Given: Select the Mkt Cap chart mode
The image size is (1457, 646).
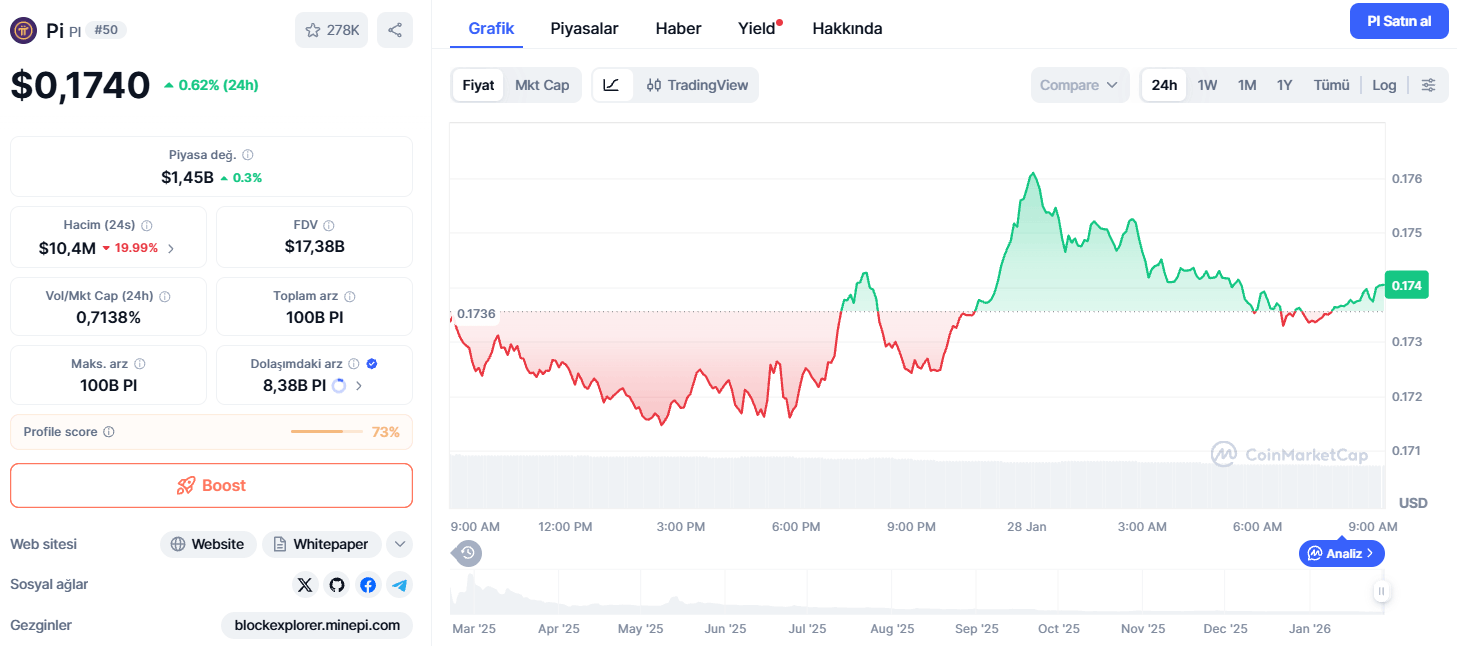Looking at the screenshot, I should coord(542,85).
